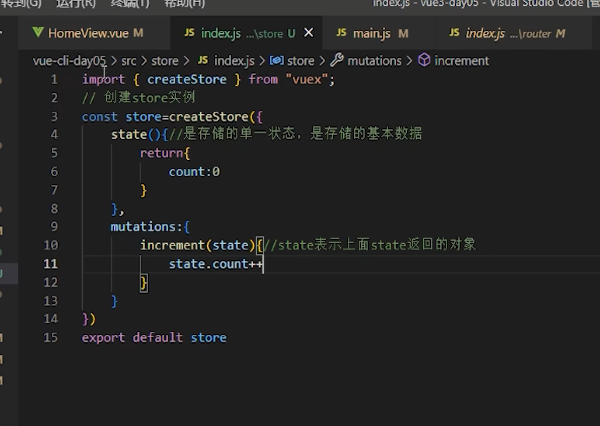
Task: Click the Vue icon on HomeView.vue tab
Action: [x=38, y=33]
